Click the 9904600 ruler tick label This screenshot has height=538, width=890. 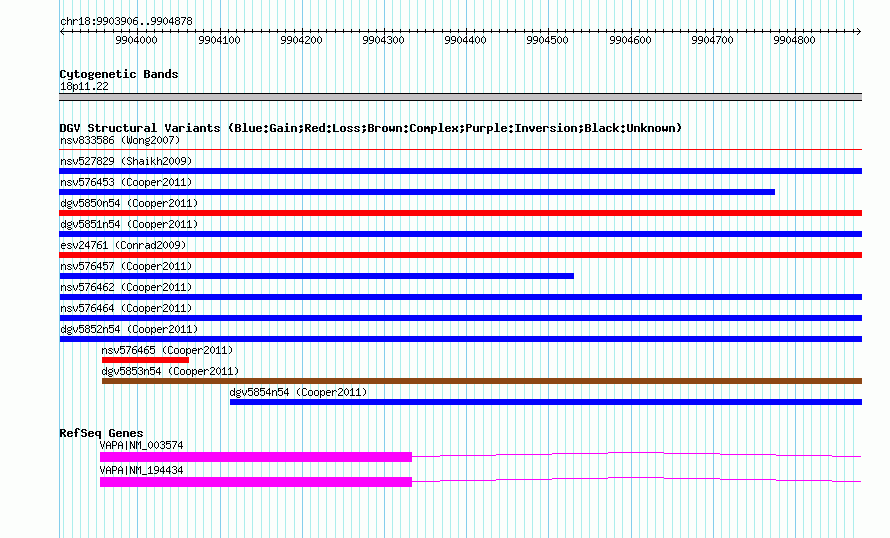point(630,40)
